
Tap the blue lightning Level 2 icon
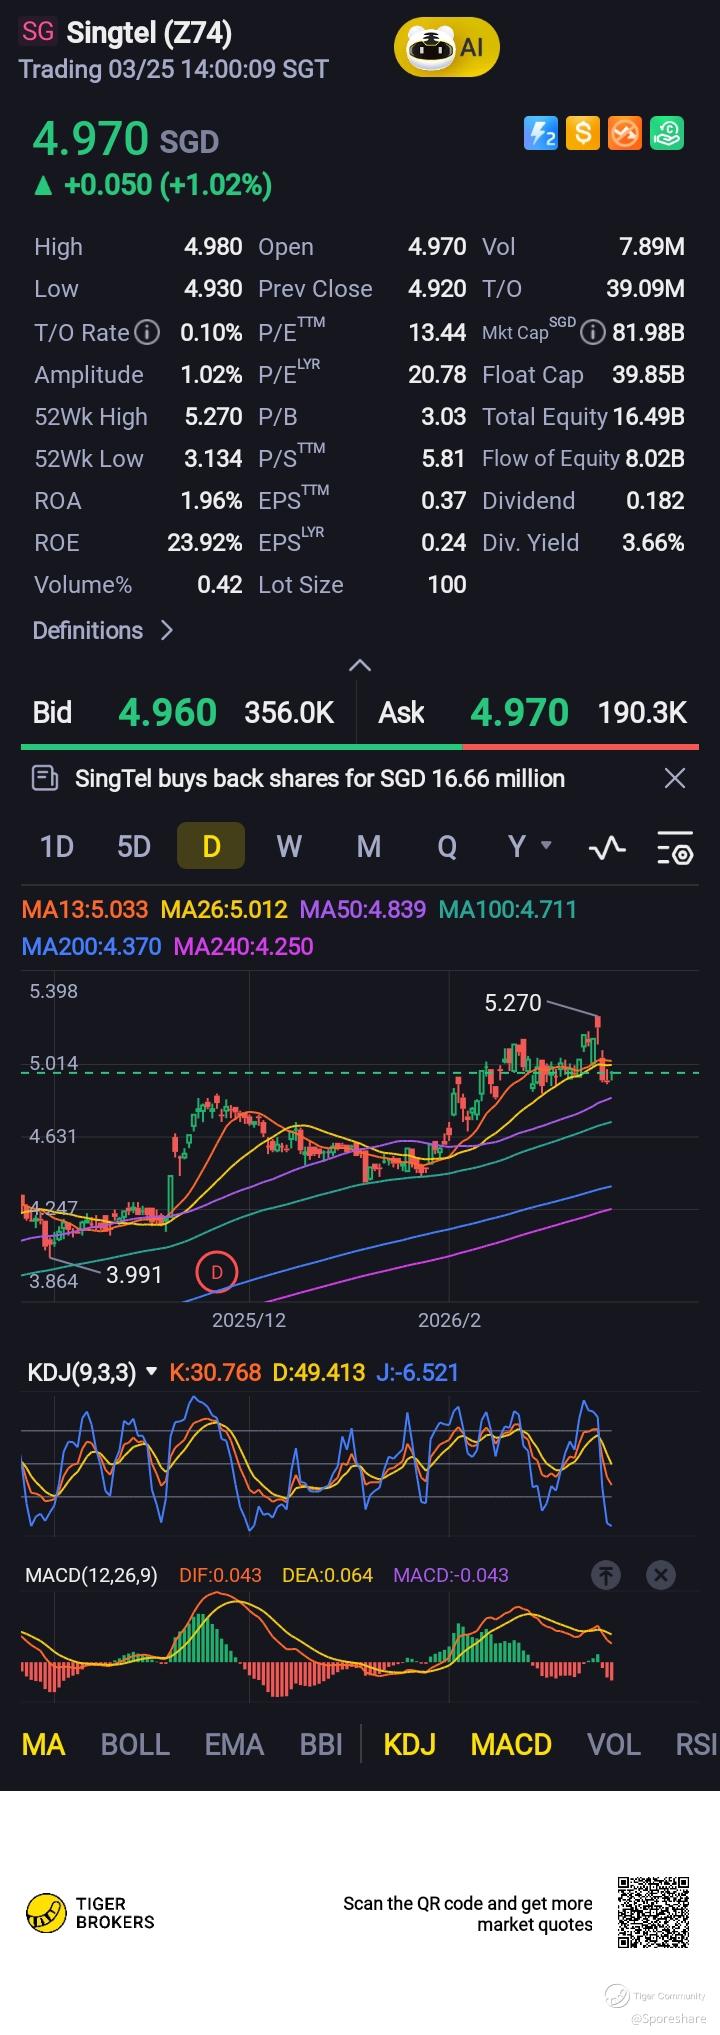point(541,133)
